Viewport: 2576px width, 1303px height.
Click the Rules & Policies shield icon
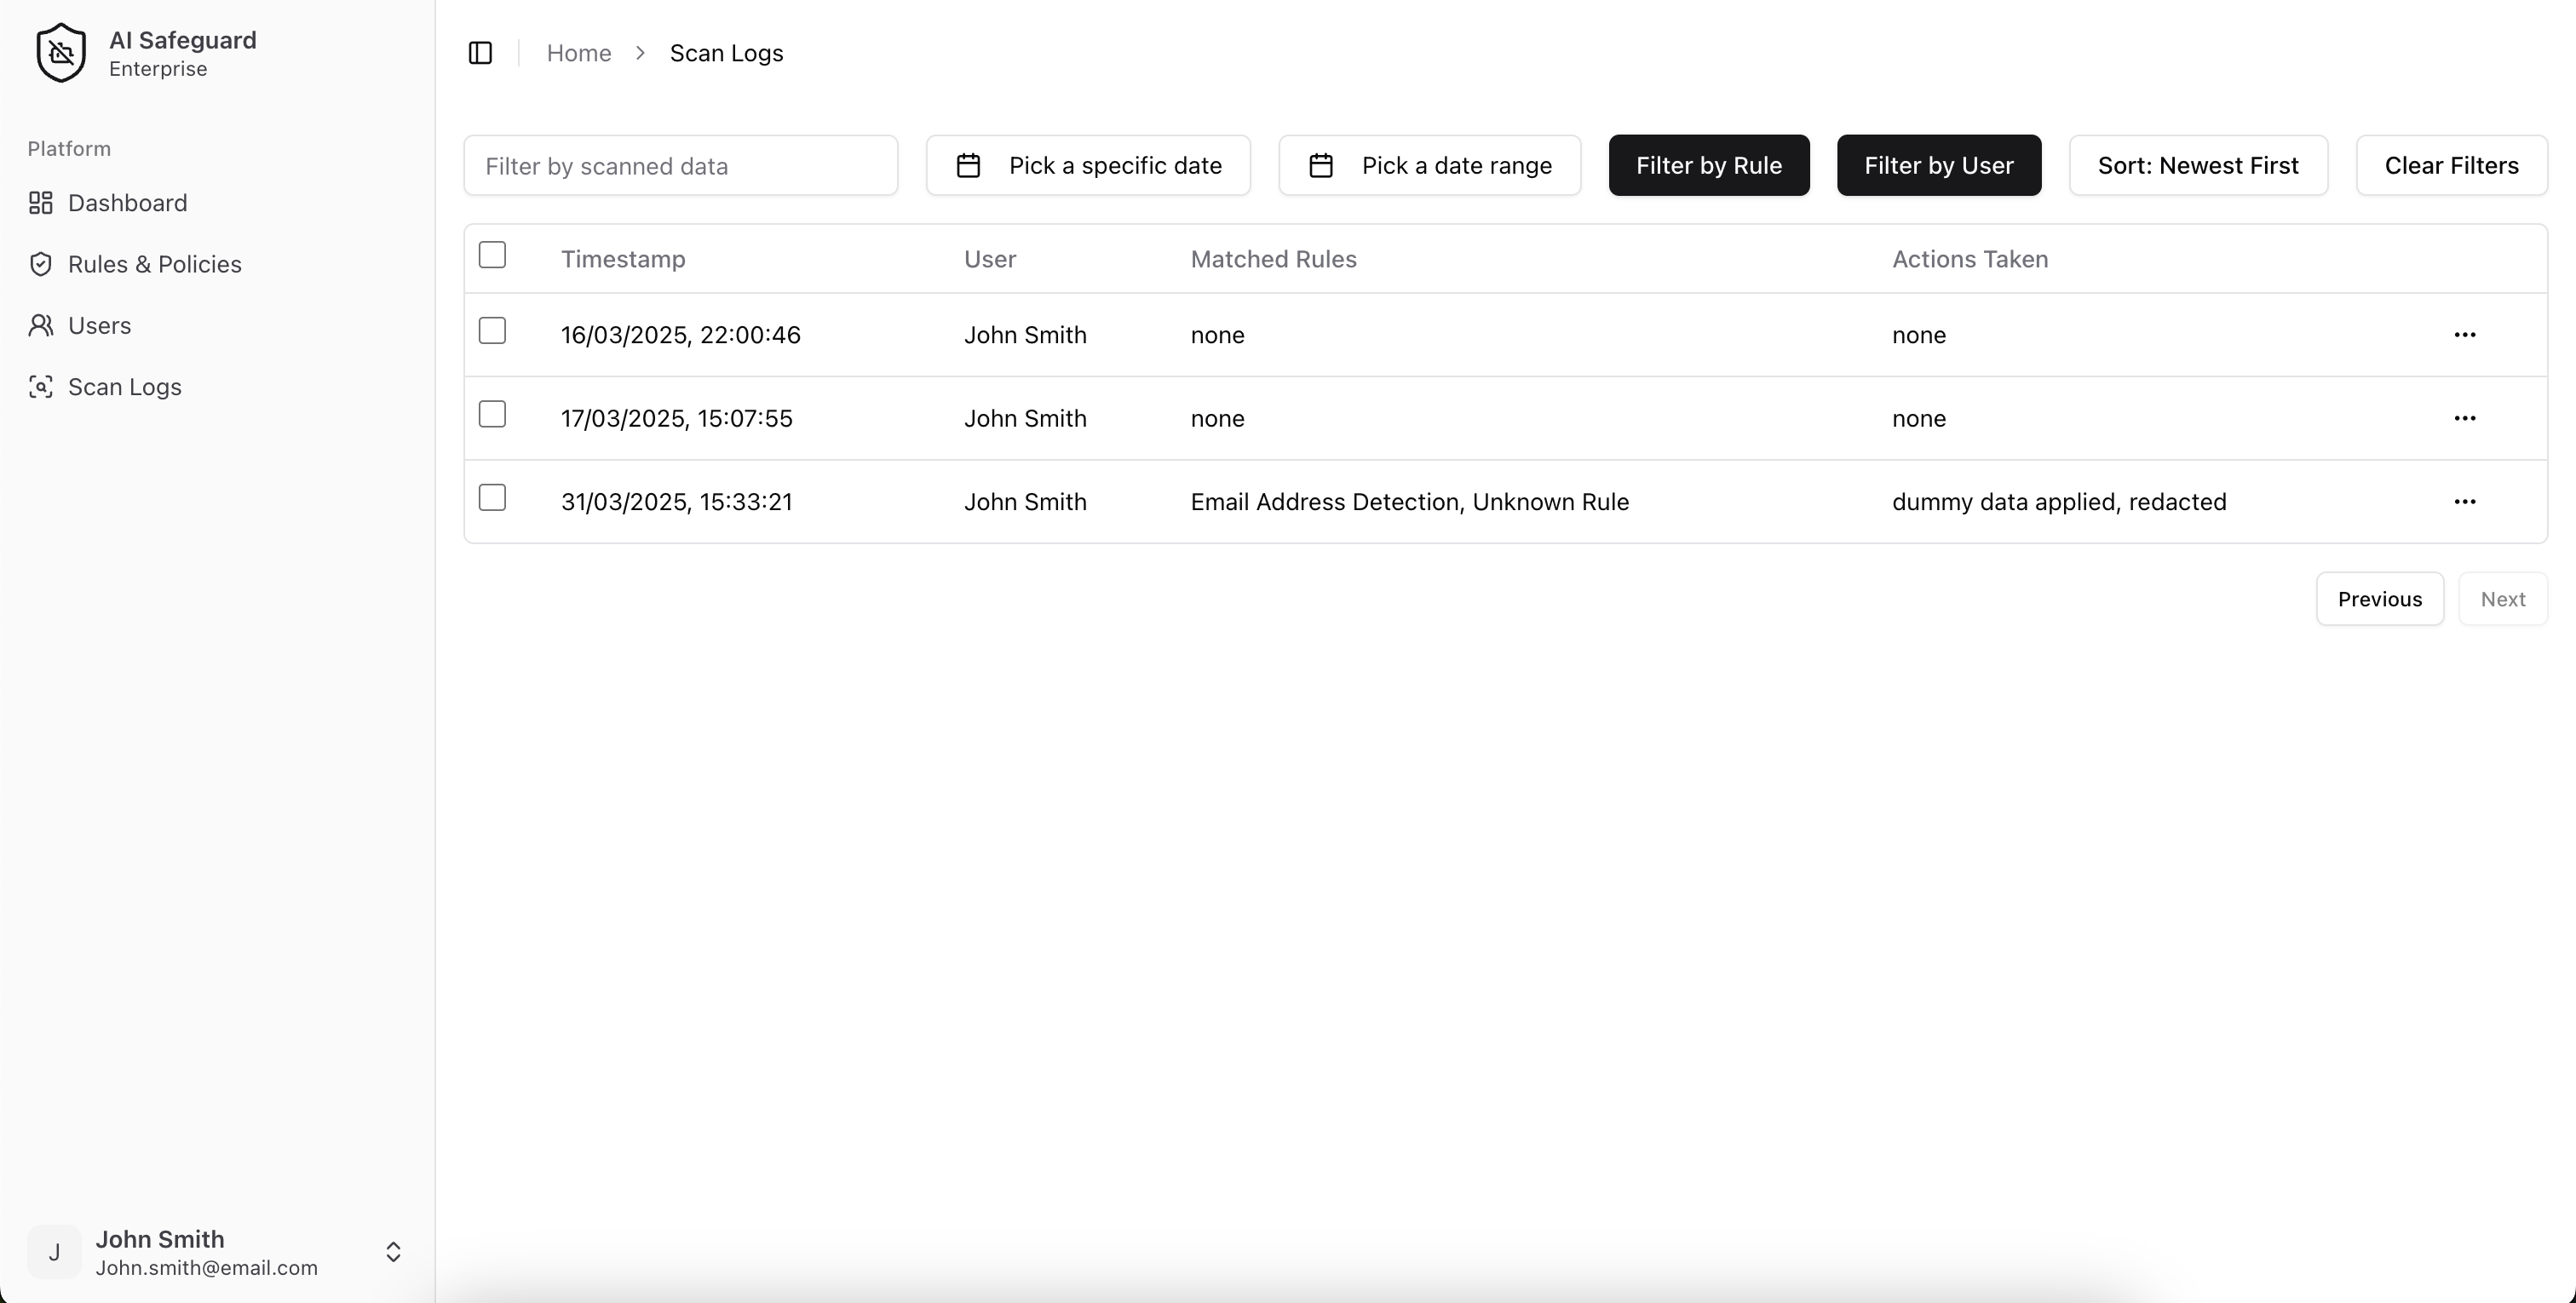[40, 264]
